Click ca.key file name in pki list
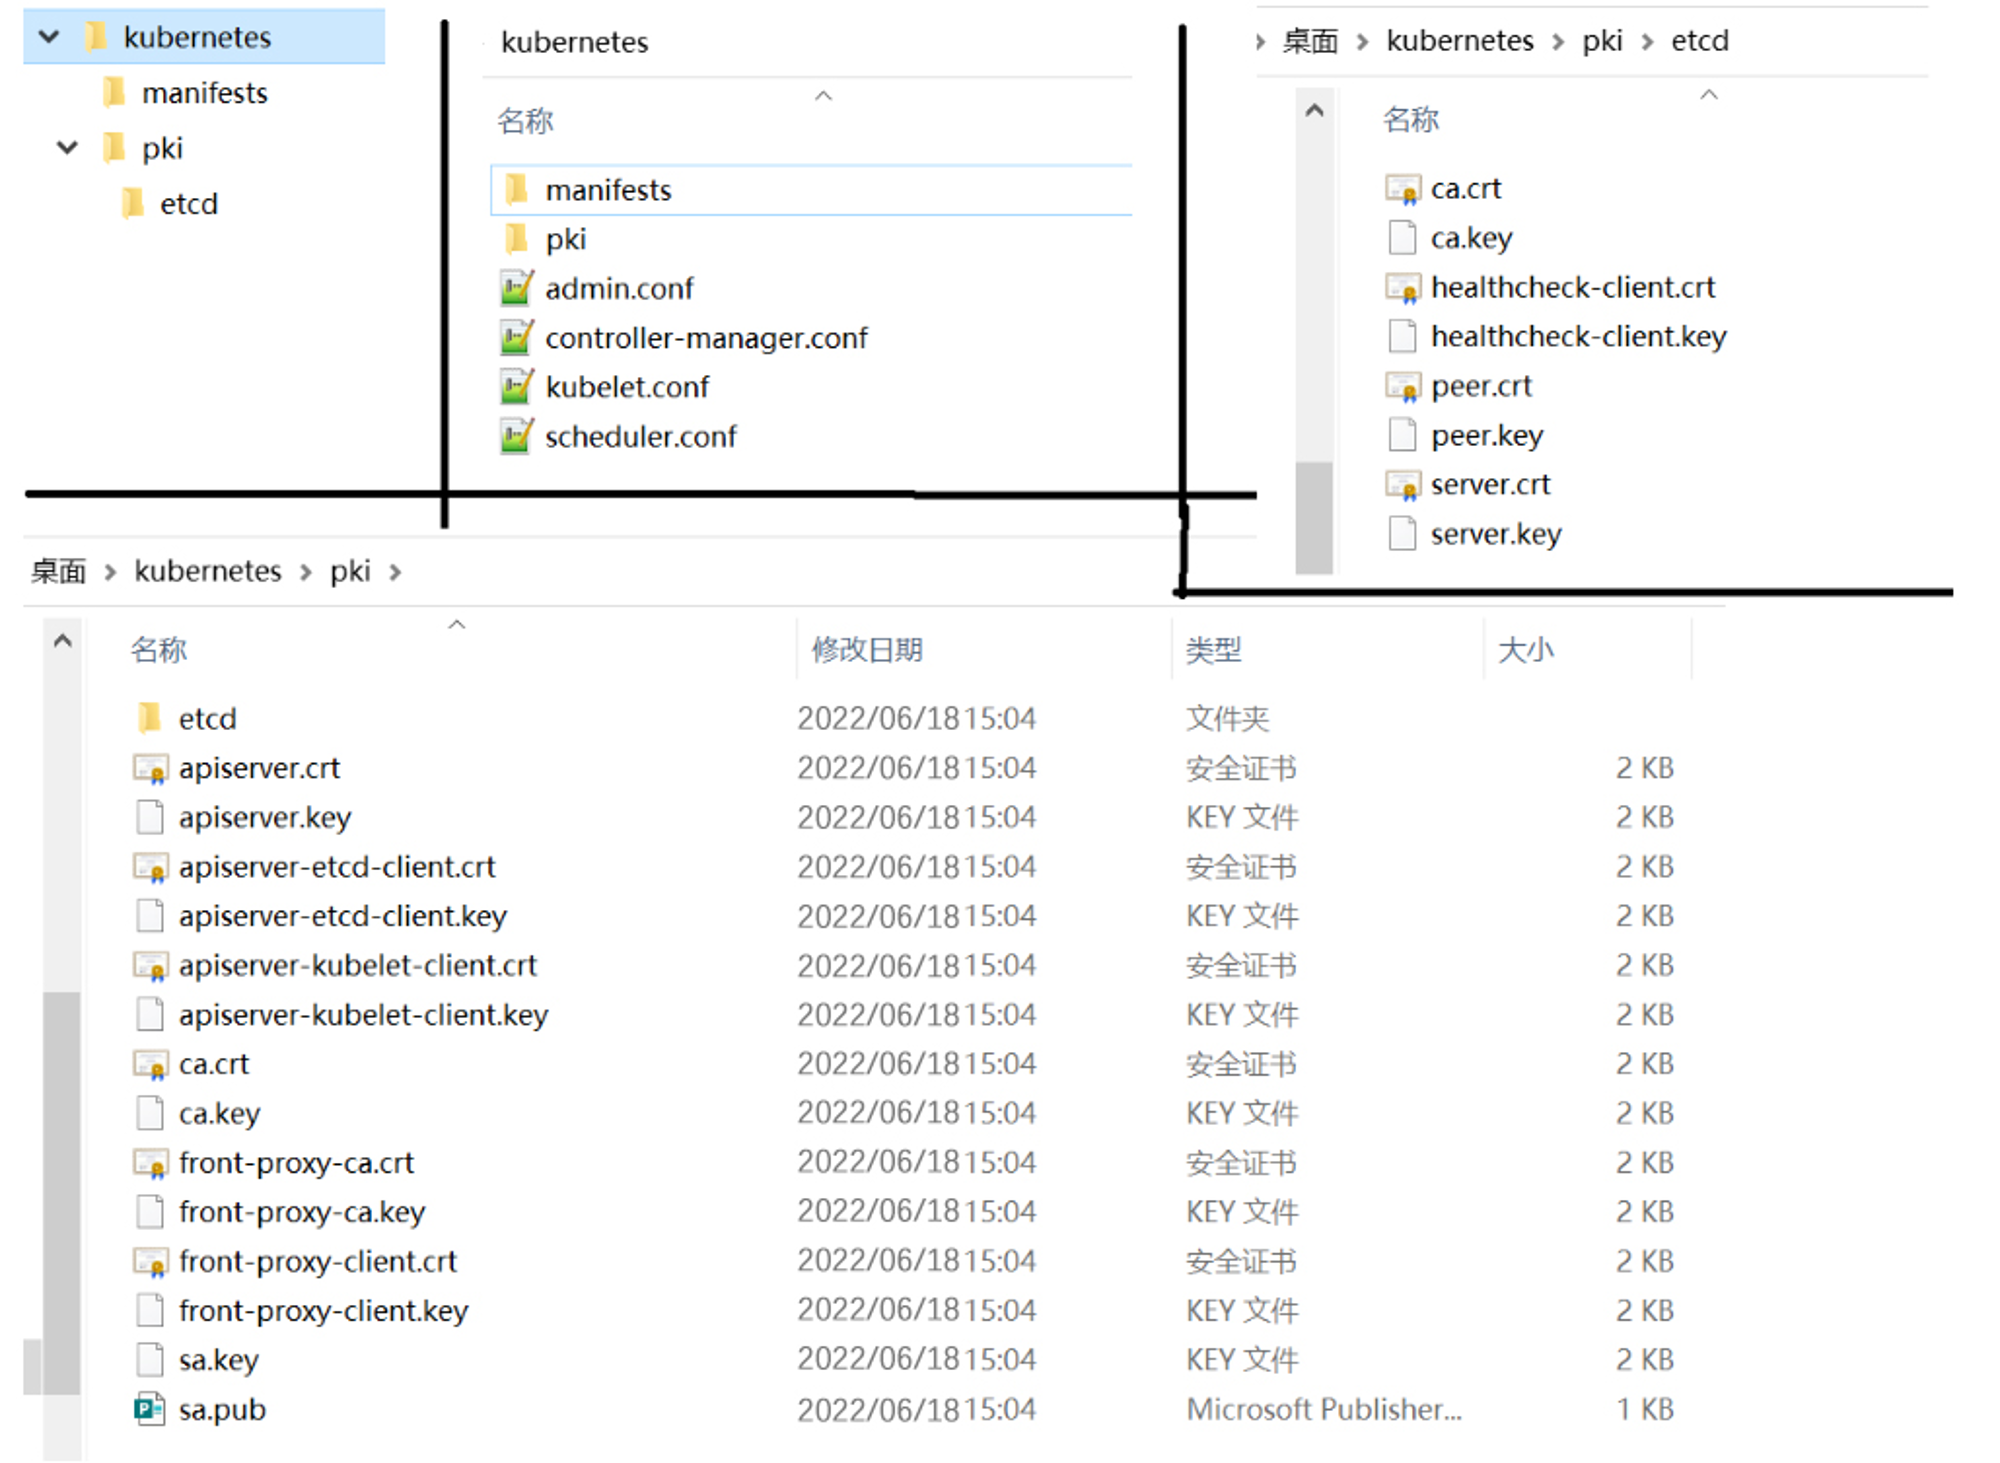 click(219, 1113)
